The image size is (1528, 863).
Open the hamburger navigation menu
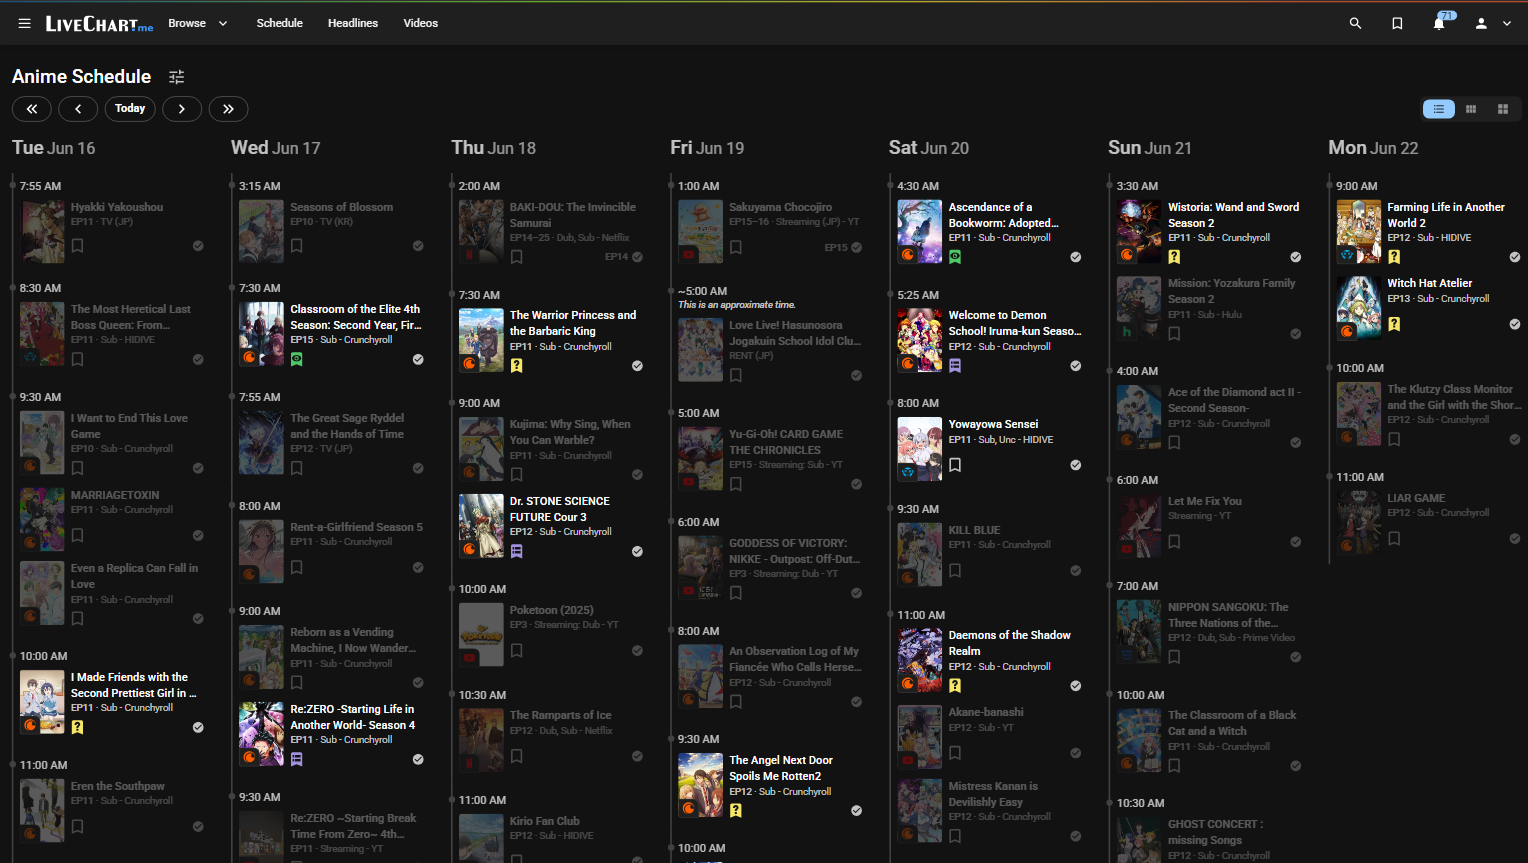tap(24, 23)
